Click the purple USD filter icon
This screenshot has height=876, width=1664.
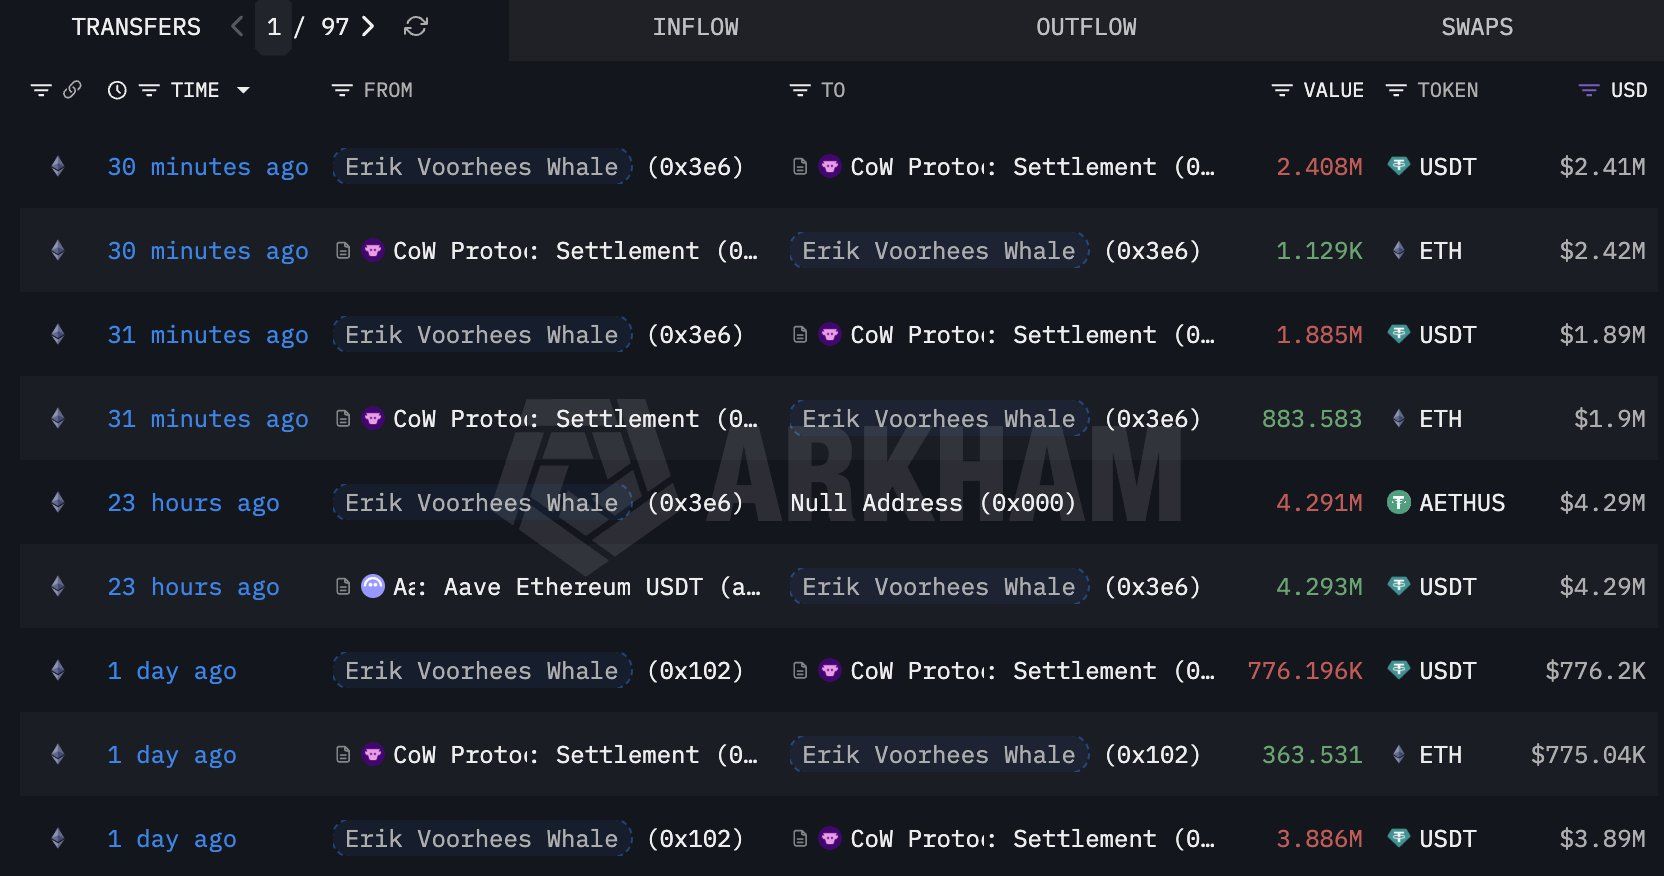[1588, 90]
